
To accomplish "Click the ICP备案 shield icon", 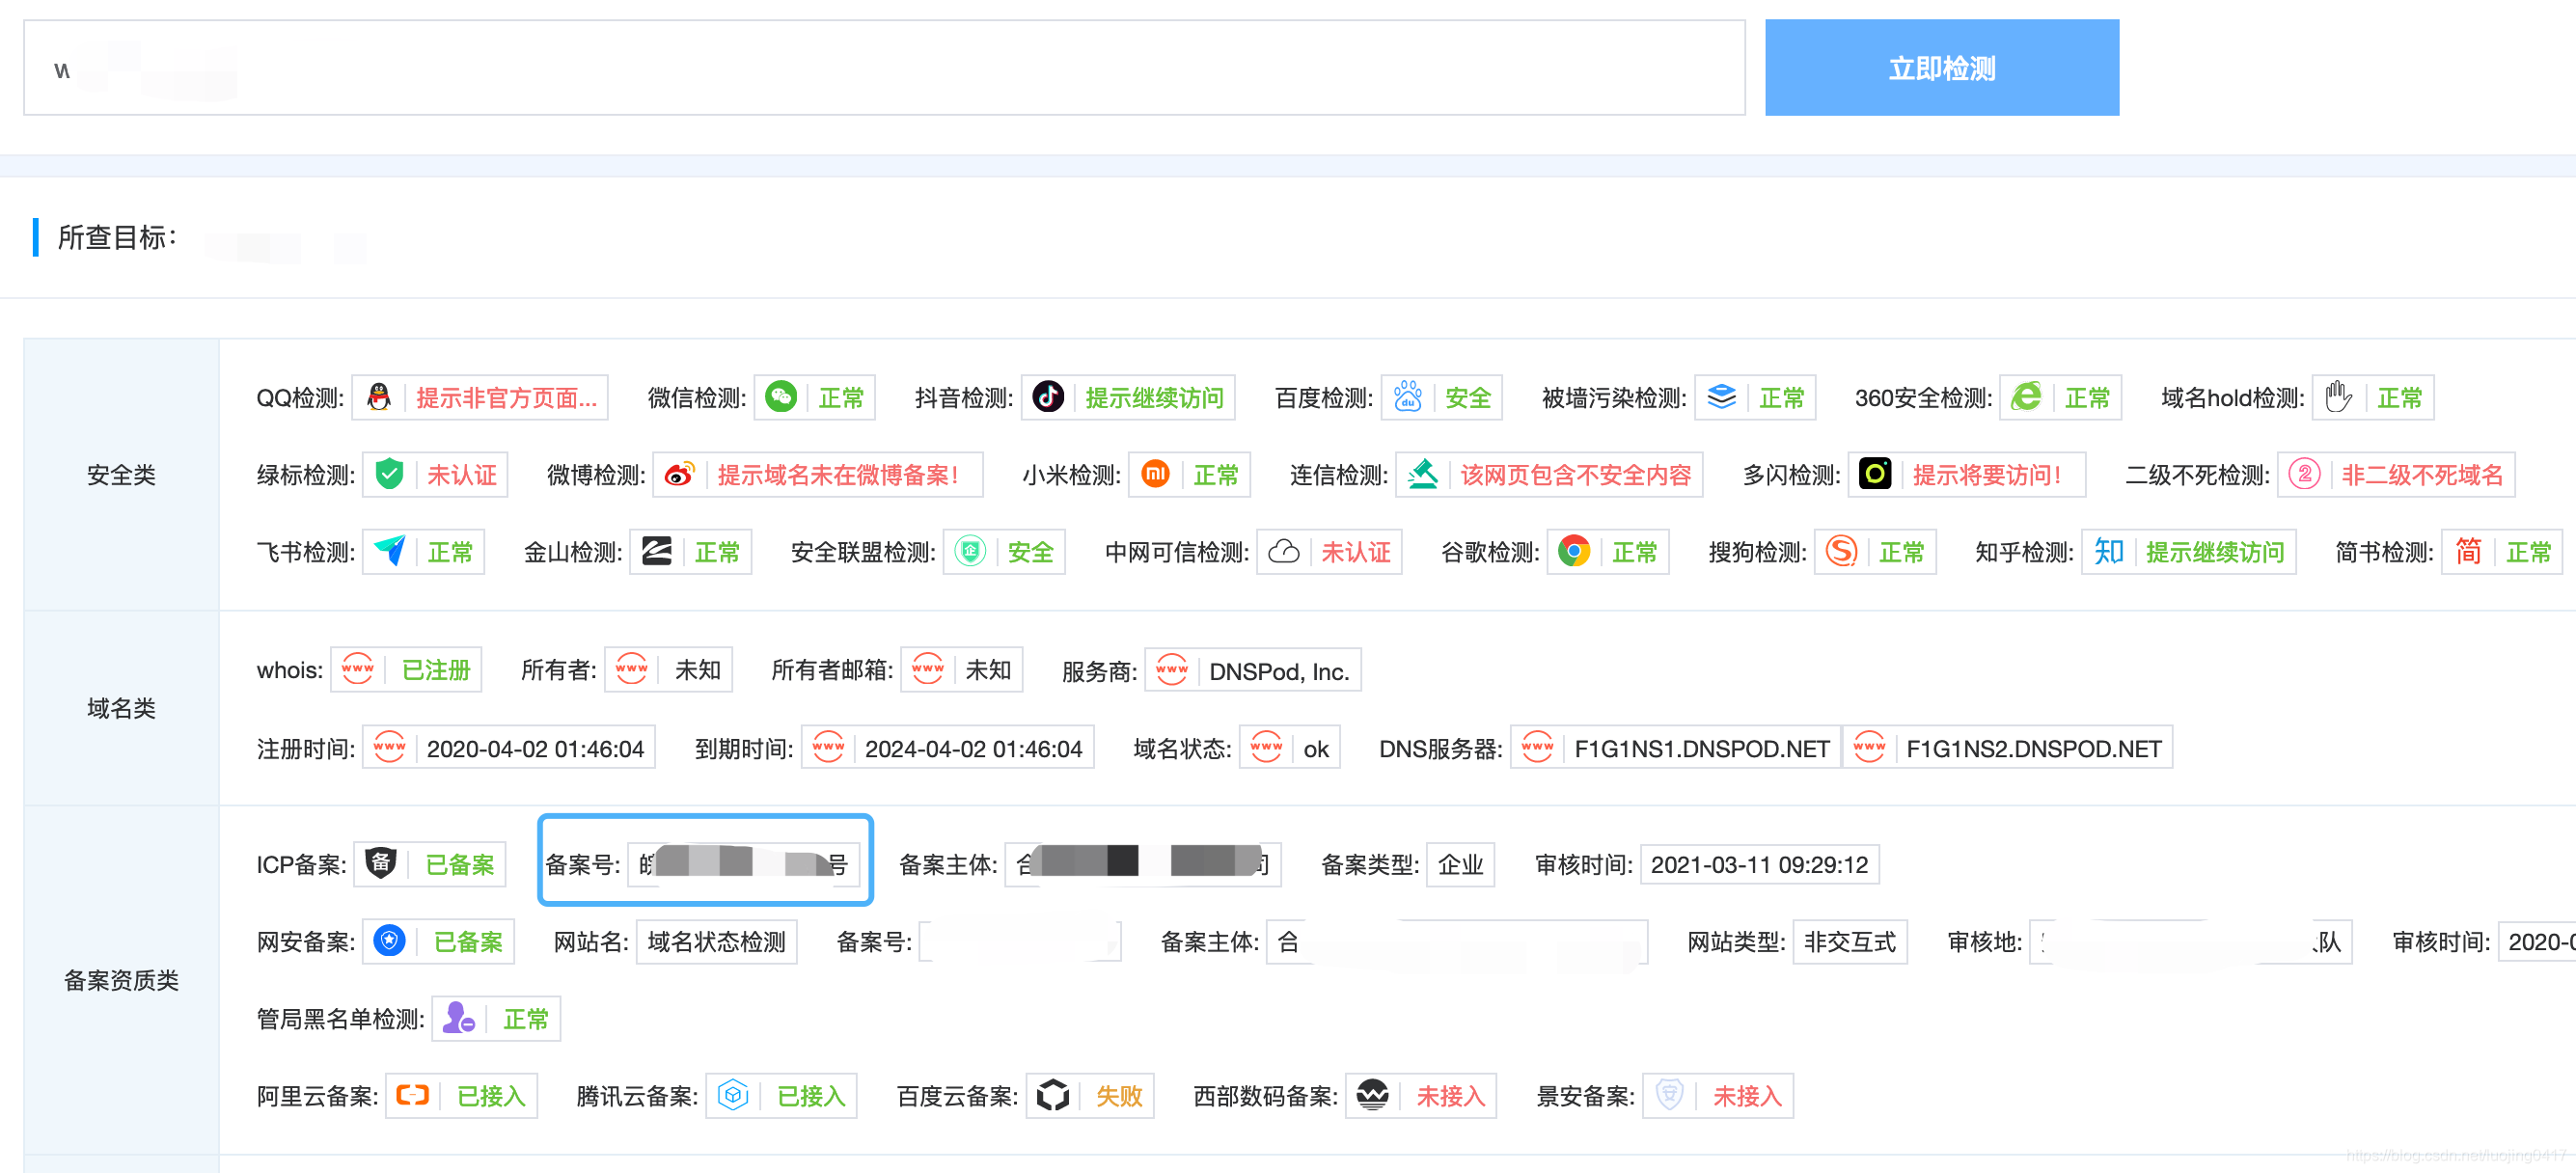I will tap(381, 863).
